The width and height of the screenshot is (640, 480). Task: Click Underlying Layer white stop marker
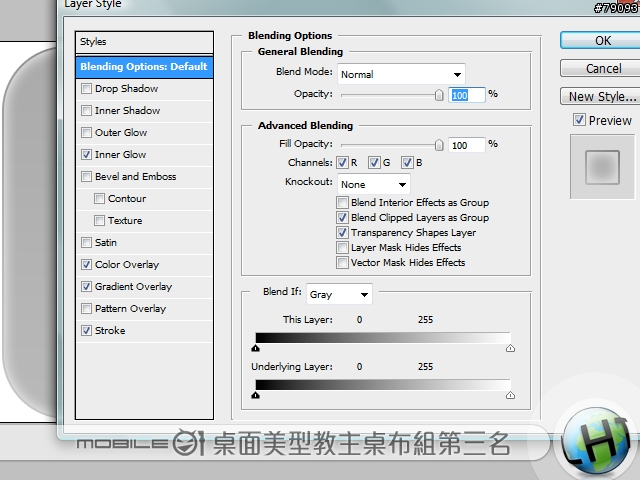[510, 395]
